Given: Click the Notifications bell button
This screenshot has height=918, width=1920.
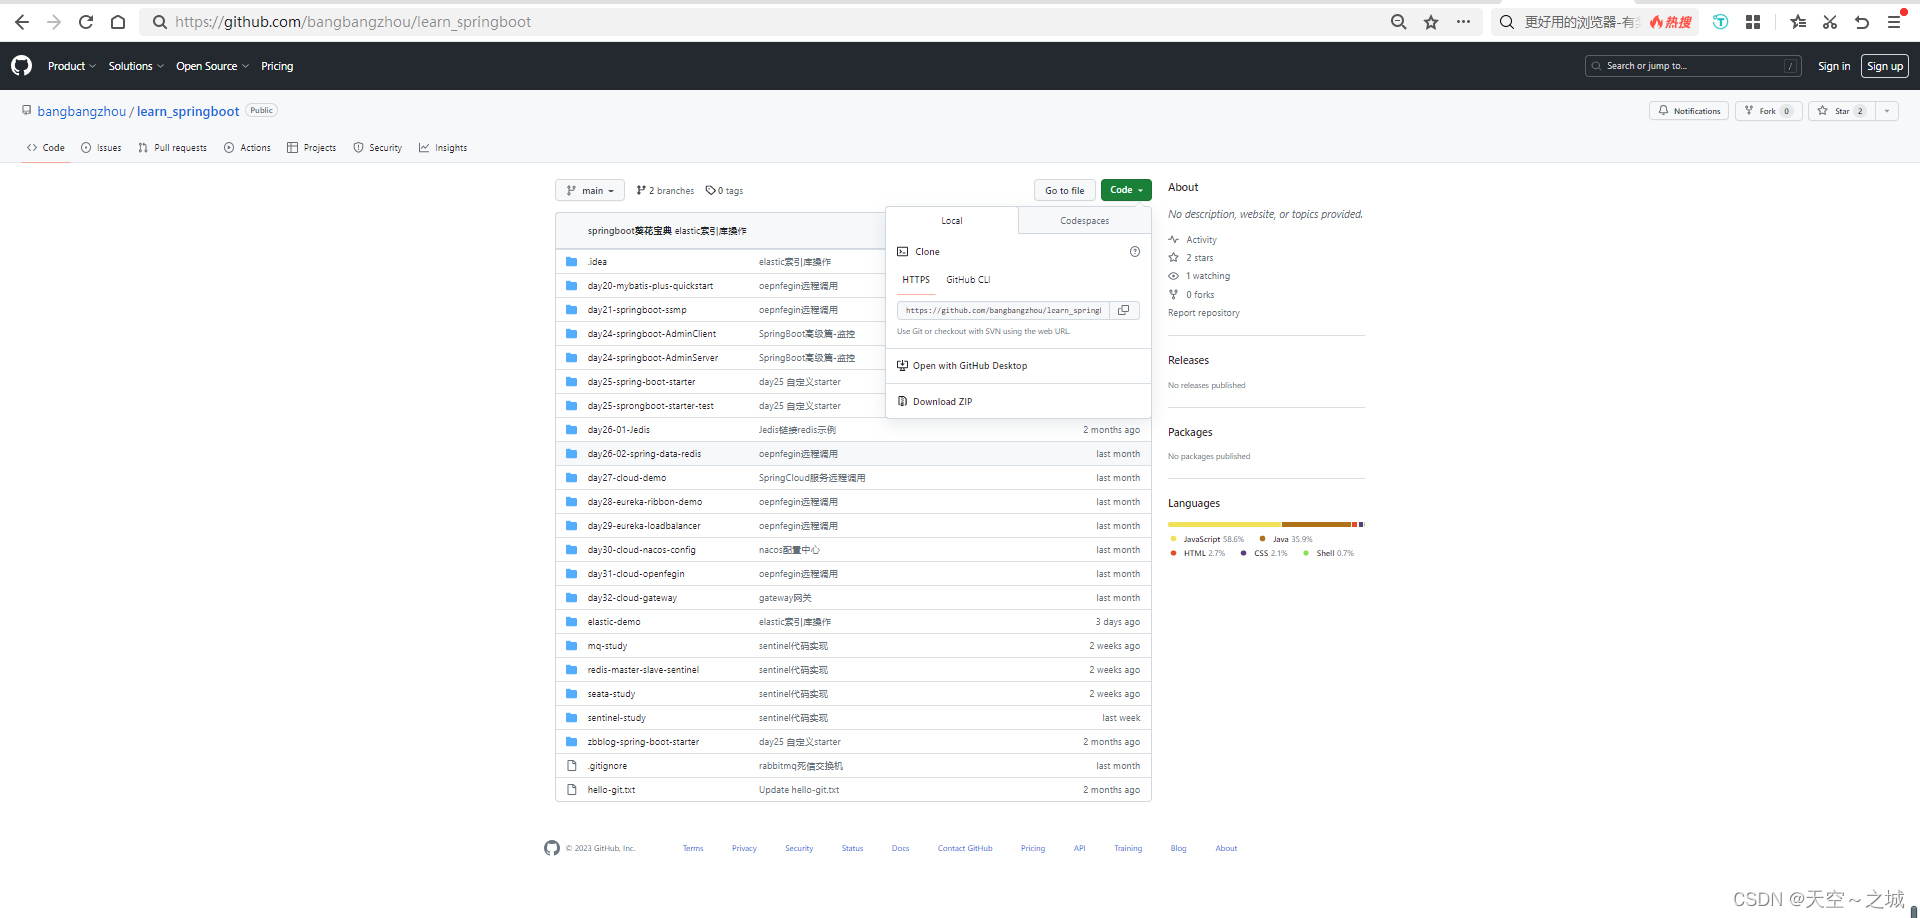Looking at the screenshot, I should coord(1689,111).
